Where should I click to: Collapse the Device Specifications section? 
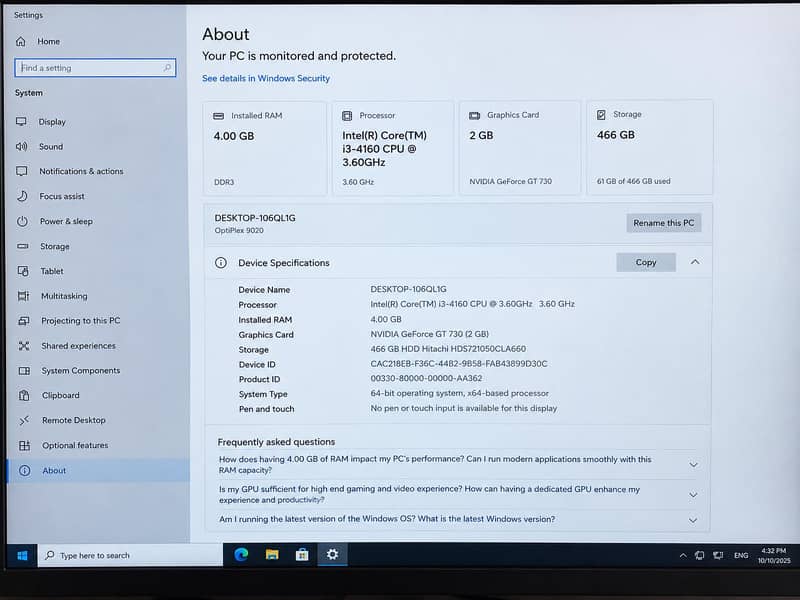[695, 262]
